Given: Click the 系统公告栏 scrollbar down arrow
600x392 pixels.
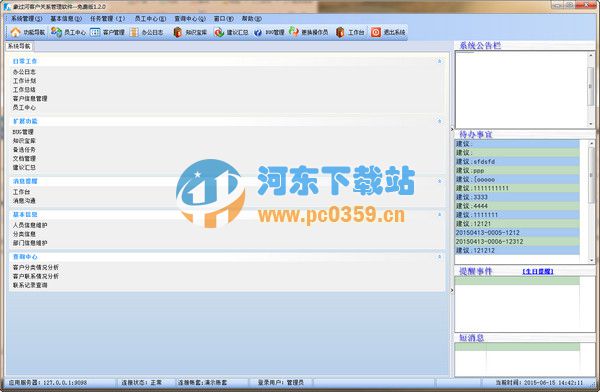Looking at the screenshot, I should click(x=591, y=124).
